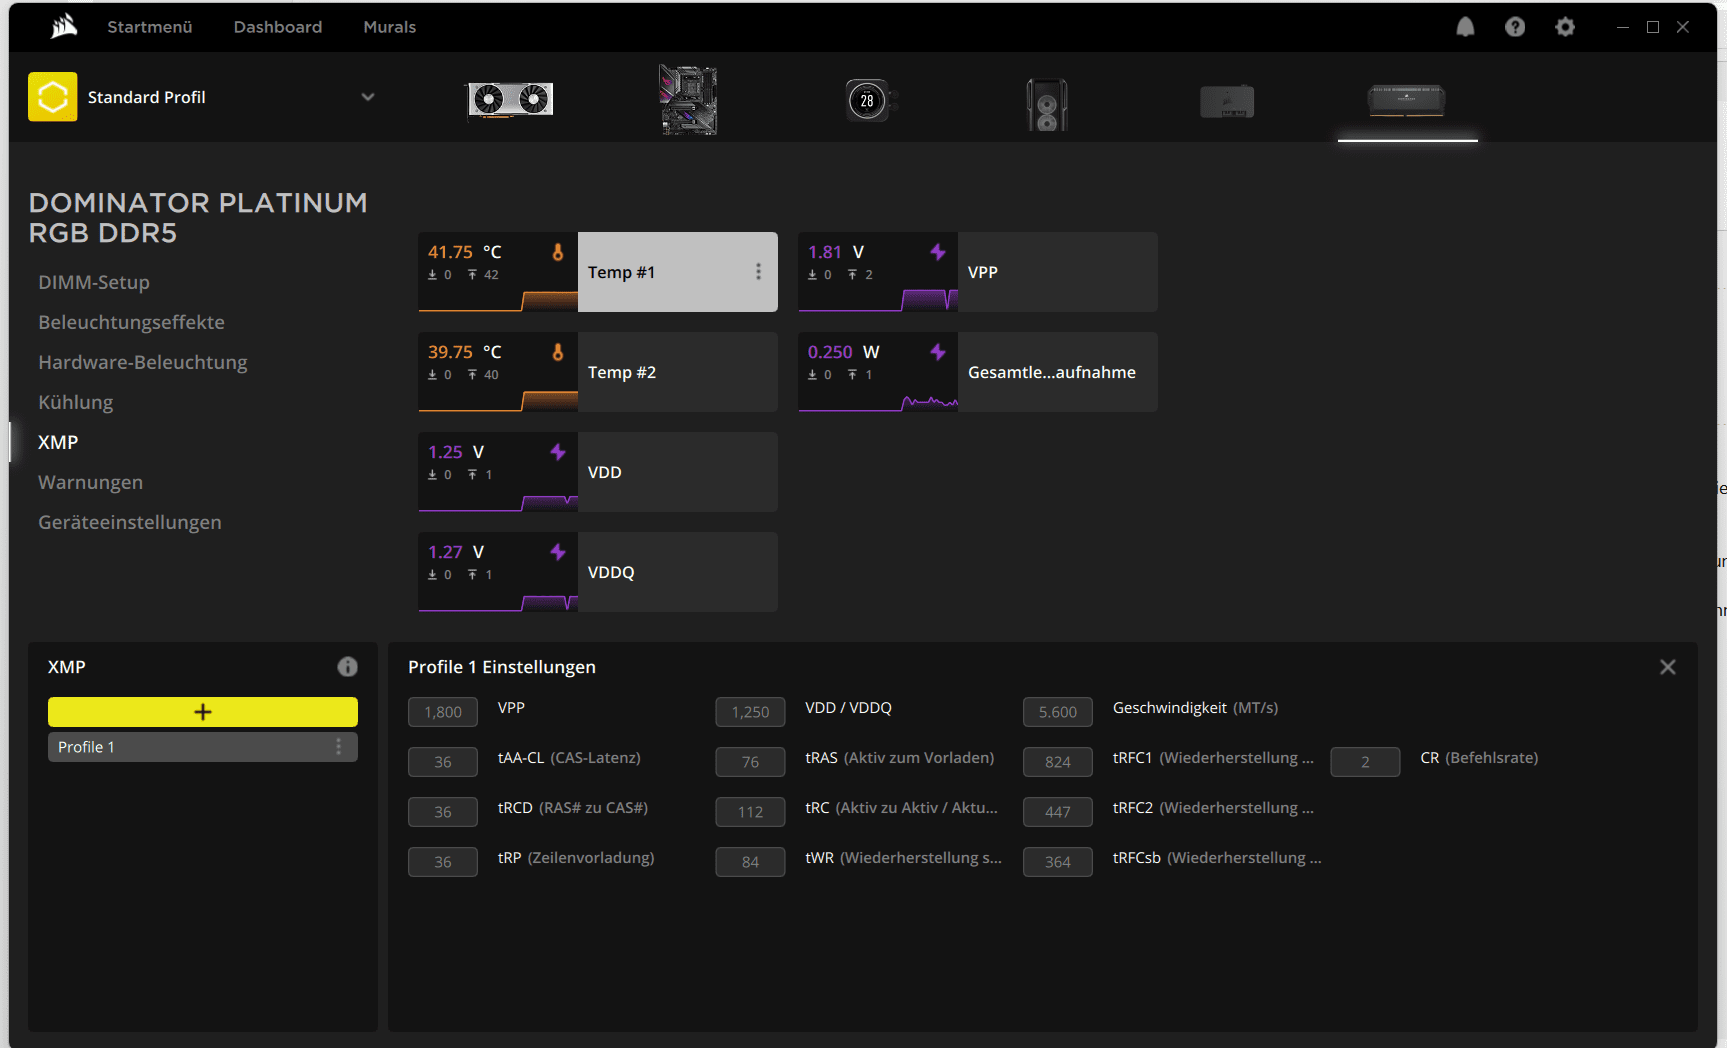Screen dimensions: 1727x1048
Task: Go to Beleuchtungseffekte section
Action: pos(132,322)
